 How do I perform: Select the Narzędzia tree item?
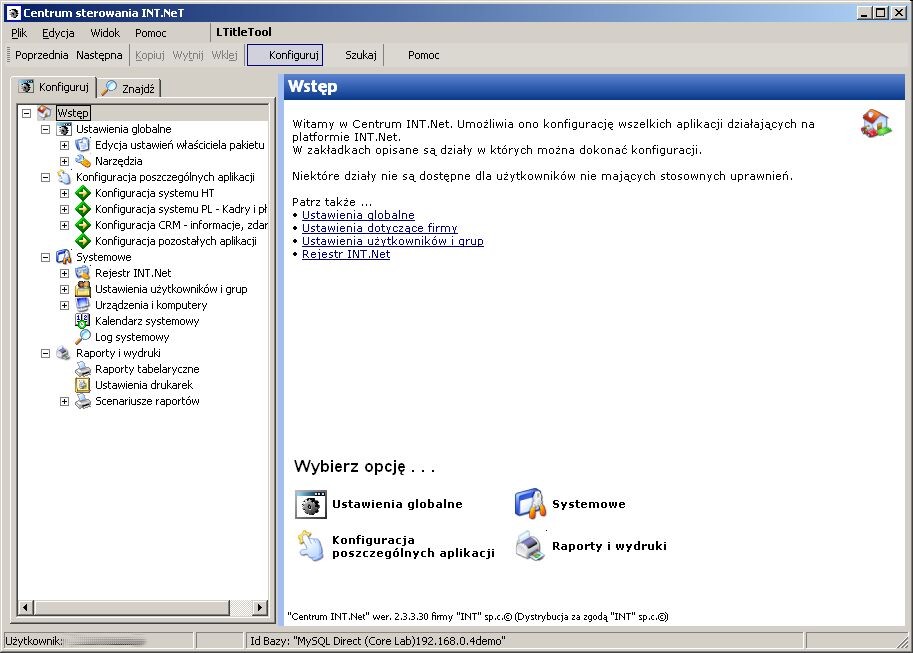[x=119, y=161]
